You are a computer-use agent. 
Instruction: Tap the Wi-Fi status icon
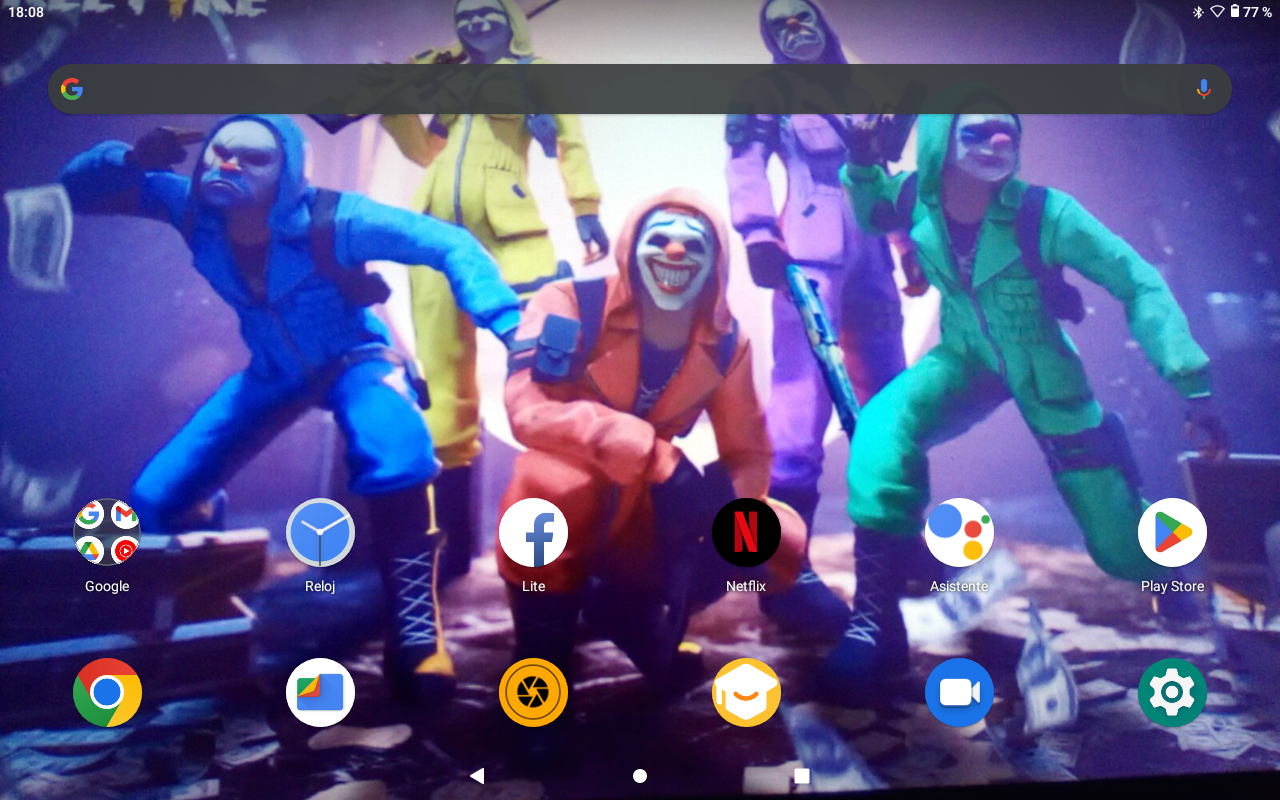pyautogui.click(x=1217, y=12)
